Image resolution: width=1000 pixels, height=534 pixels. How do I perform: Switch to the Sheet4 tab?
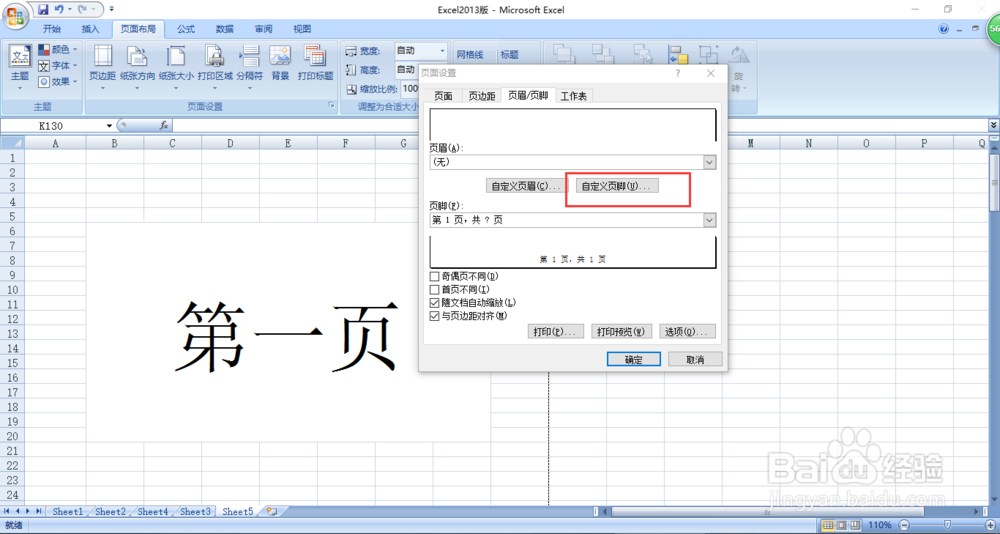(x=153, y=511)
